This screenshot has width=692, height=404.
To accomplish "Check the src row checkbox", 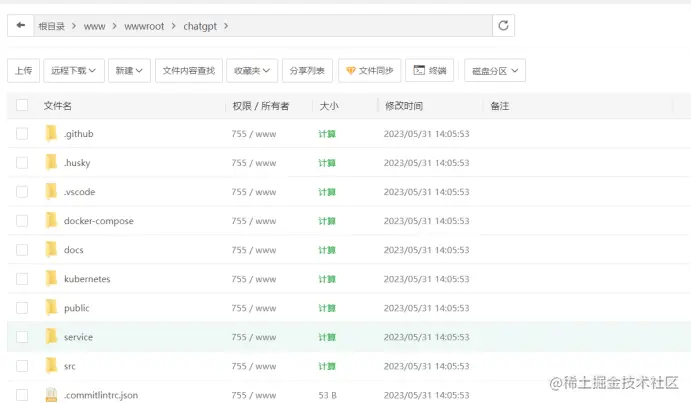I will [x=22, y=366].
